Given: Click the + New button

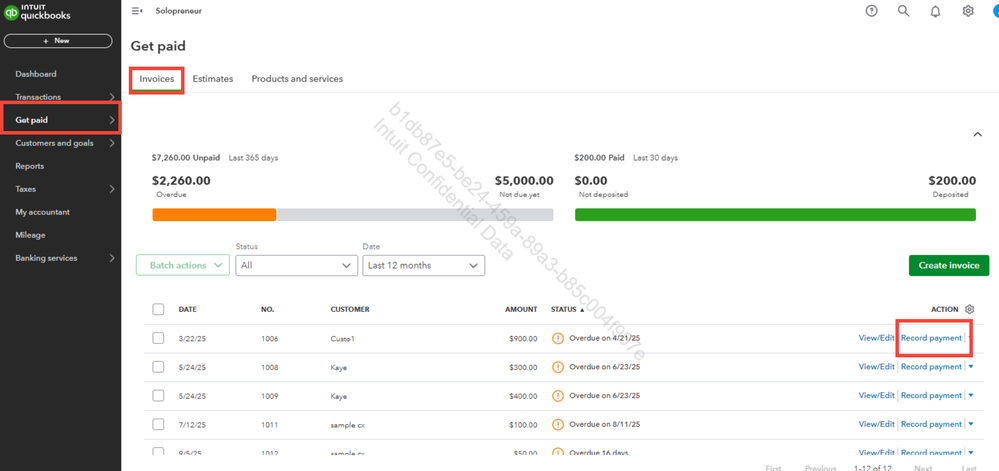Looking at the screenshot, I should [x=58, y=41].
